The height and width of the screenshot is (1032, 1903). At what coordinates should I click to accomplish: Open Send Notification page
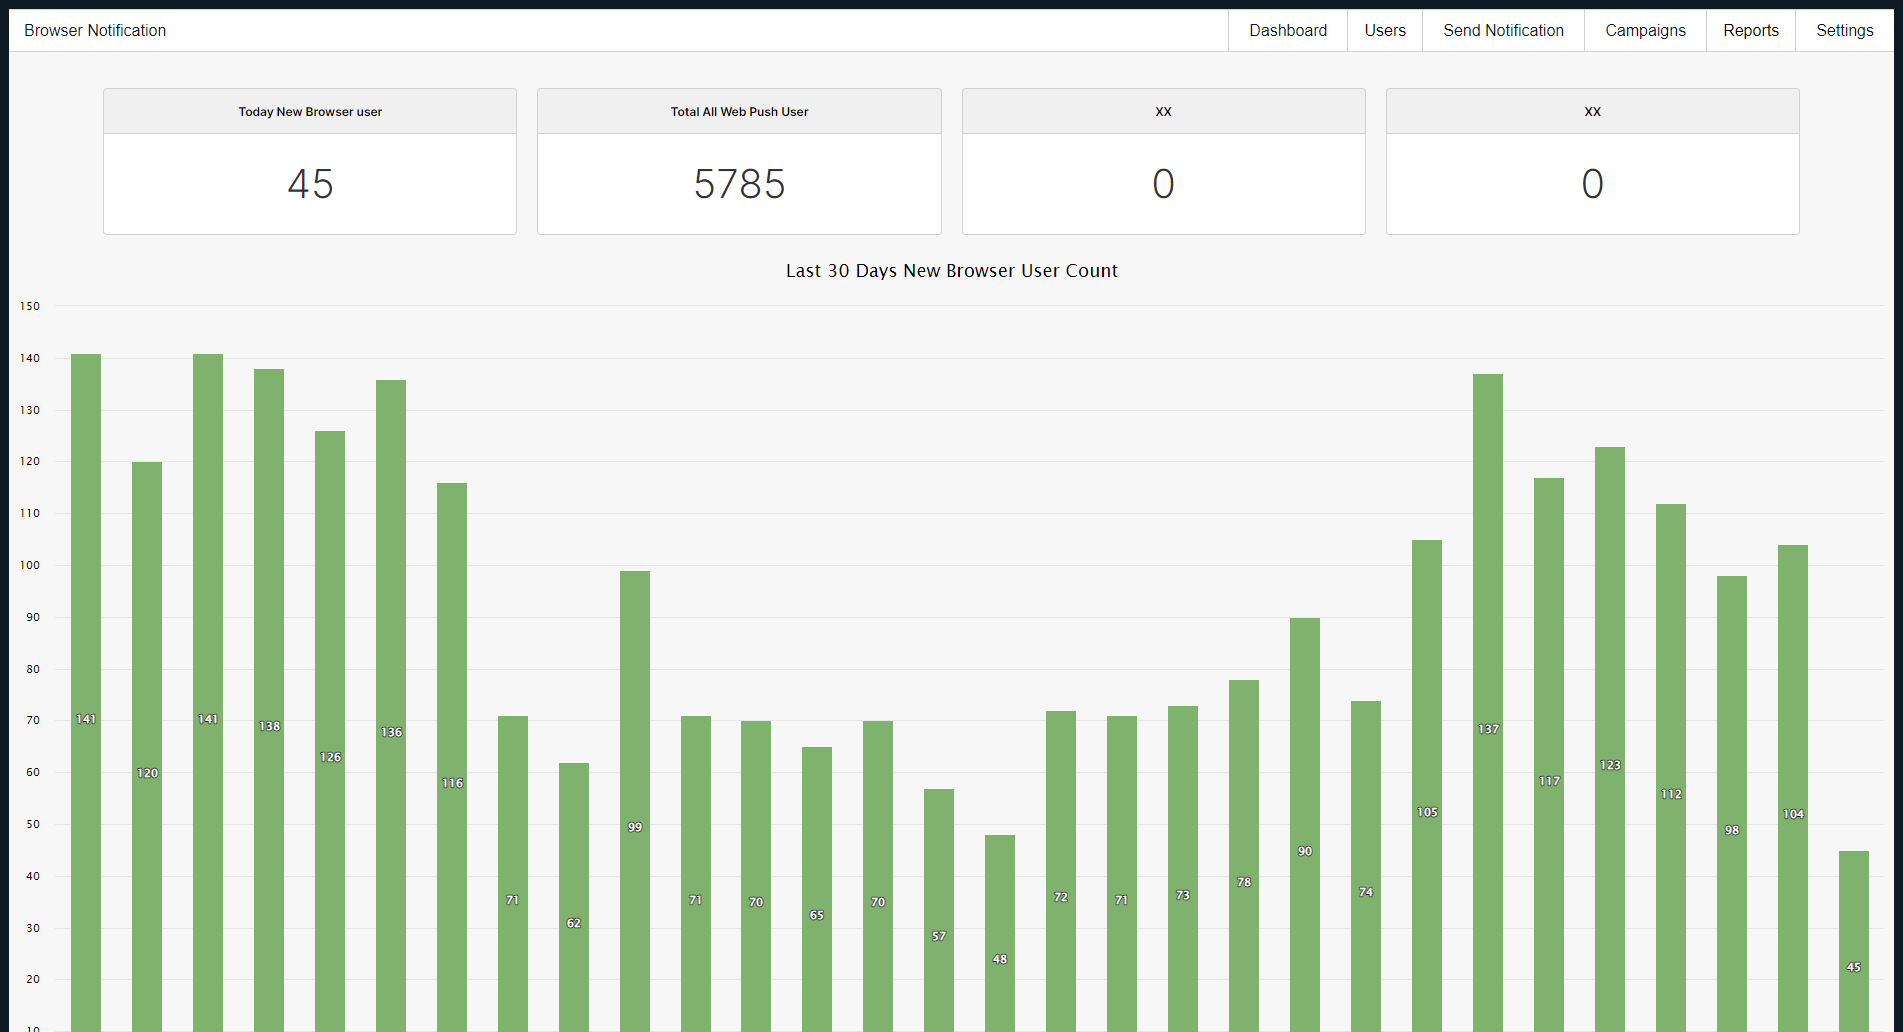pos(1503,31)
